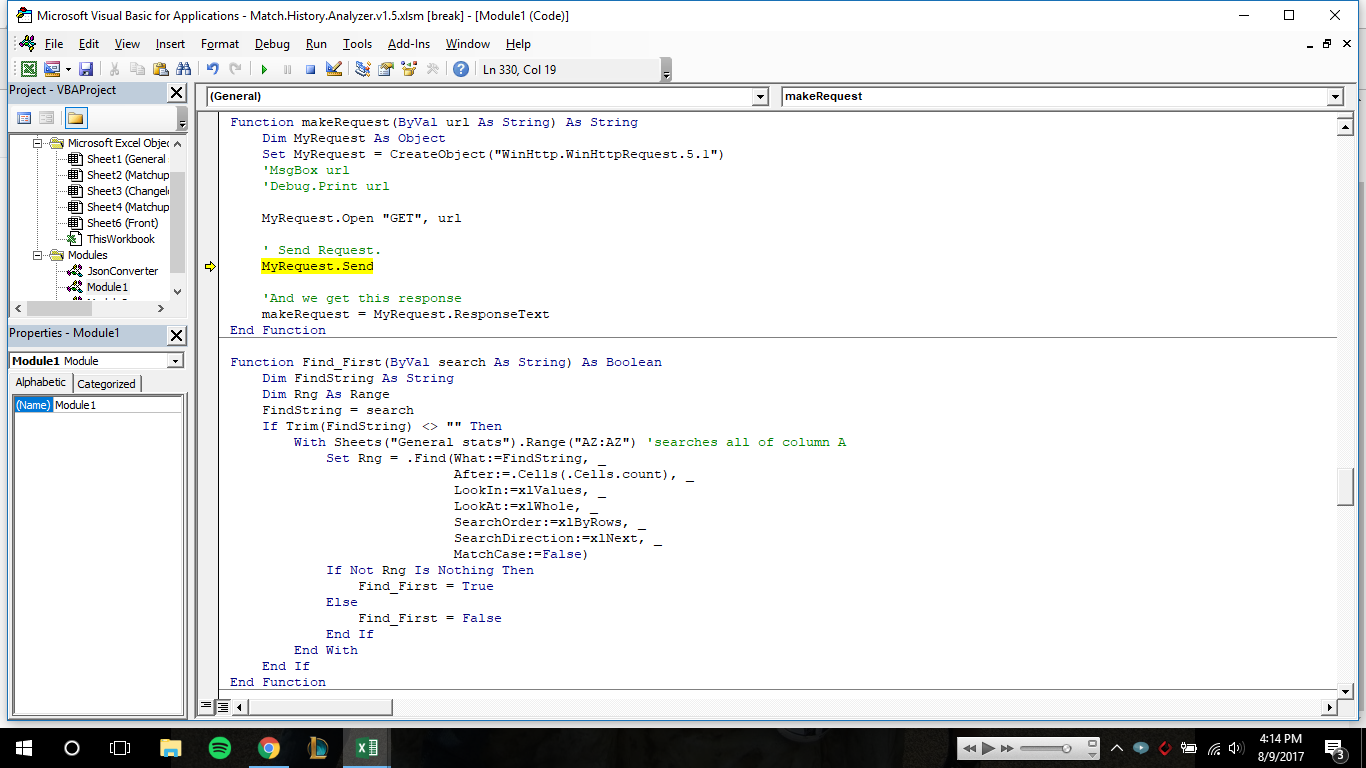Click the play button in taskbar media toolbar
The image size is (1366, 768).
pyautogui.click(x=988, y=748)
